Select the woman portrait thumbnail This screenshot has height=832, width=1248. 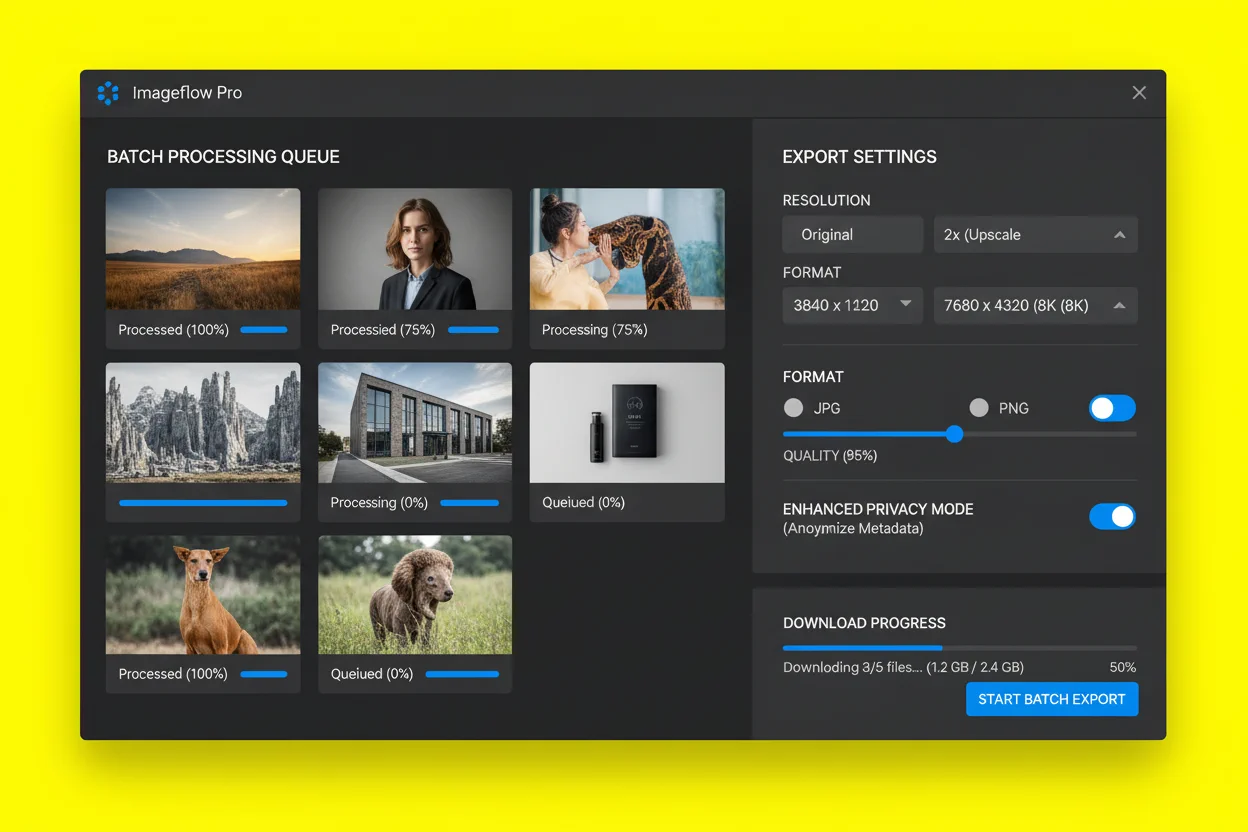[415, 249]
